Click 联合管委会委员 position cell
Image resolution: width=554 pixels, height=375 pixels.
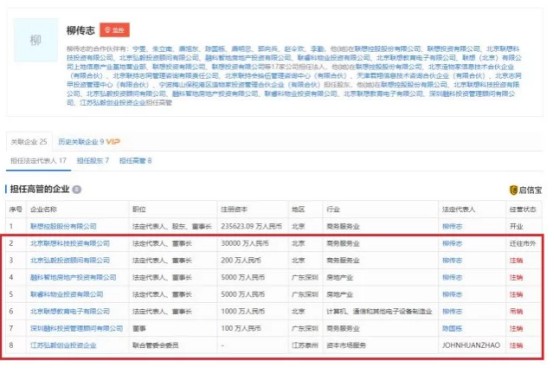pos(155,345)
